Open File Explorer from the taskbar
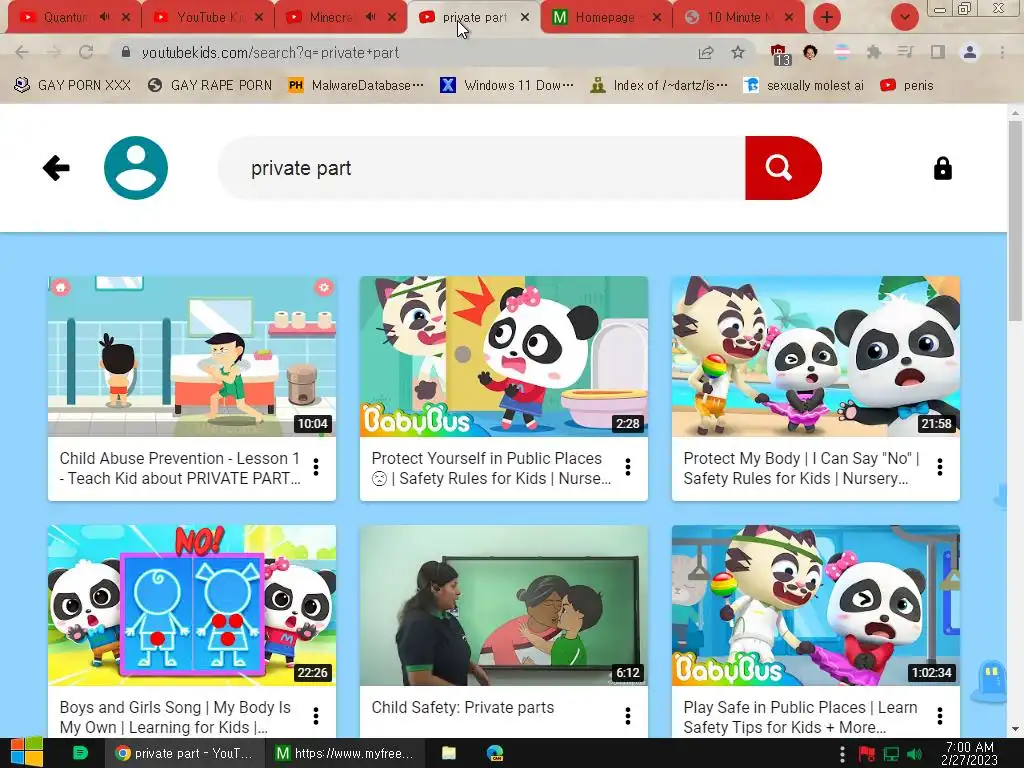 (449, 754)
